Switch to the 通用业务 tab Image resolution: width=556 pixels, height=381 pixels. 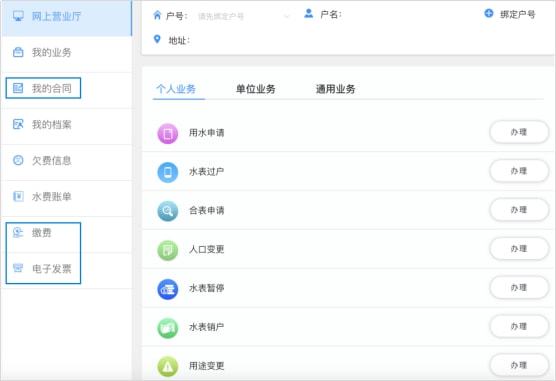point(335,89)
